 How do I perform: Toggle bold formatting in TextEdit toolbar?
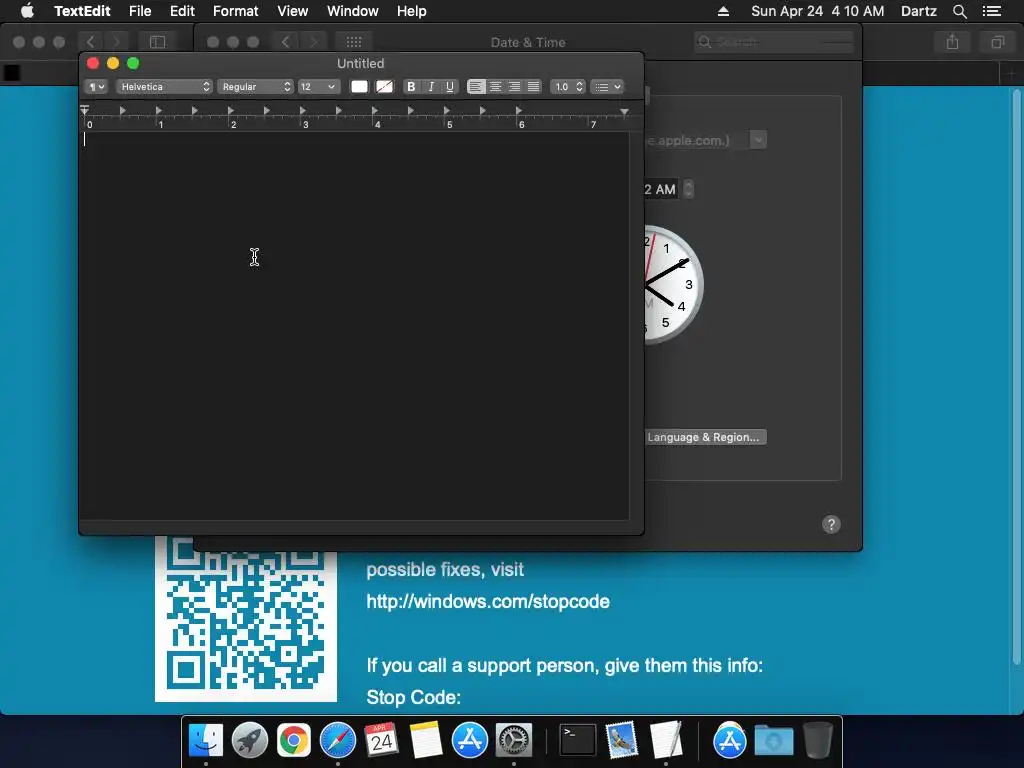(x=411, y=87)
